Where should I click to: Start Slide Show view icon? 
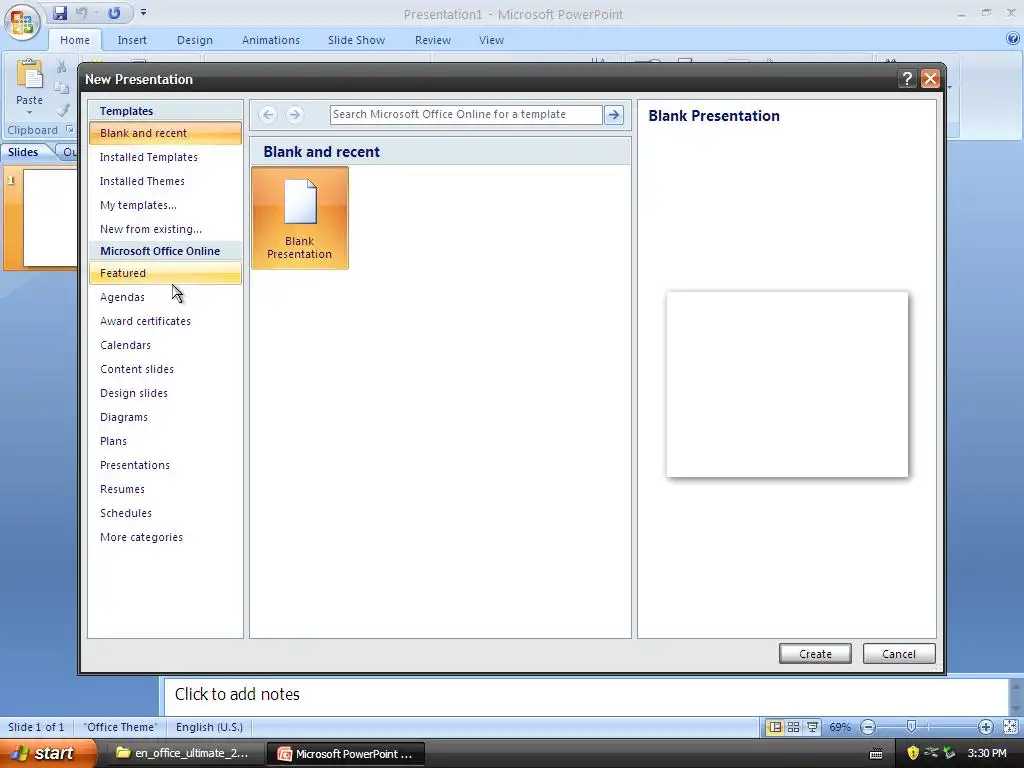coord(812,727)
